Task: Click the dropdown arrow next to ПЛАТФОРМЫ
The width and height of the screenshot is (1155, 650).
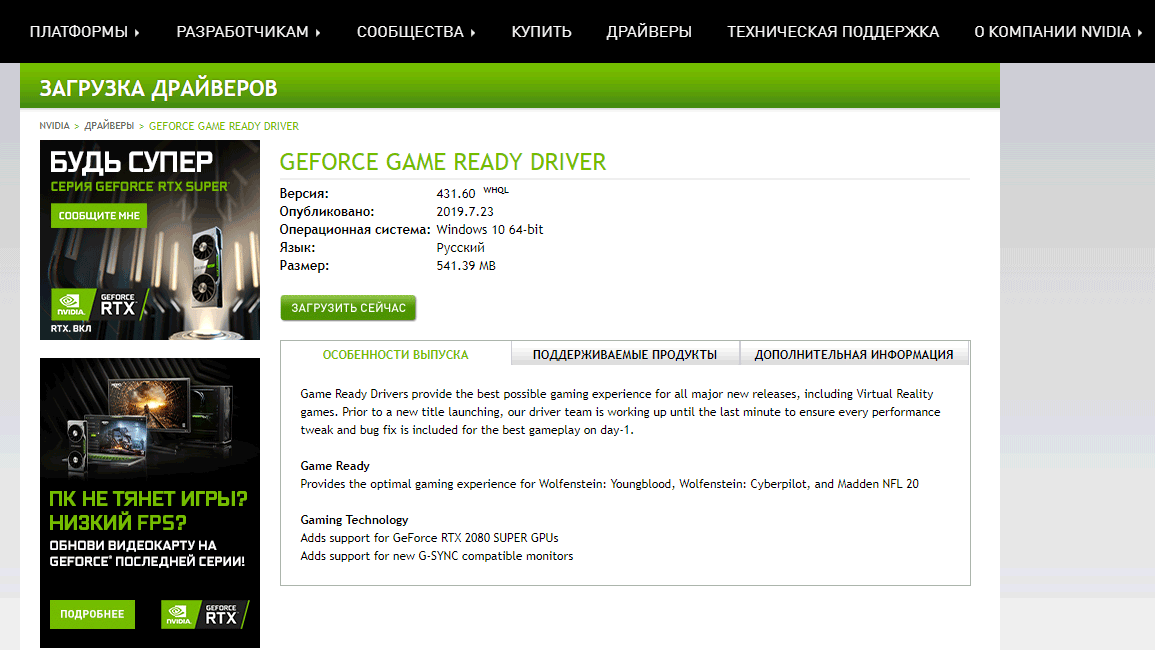Action: (x=137, y=32)
